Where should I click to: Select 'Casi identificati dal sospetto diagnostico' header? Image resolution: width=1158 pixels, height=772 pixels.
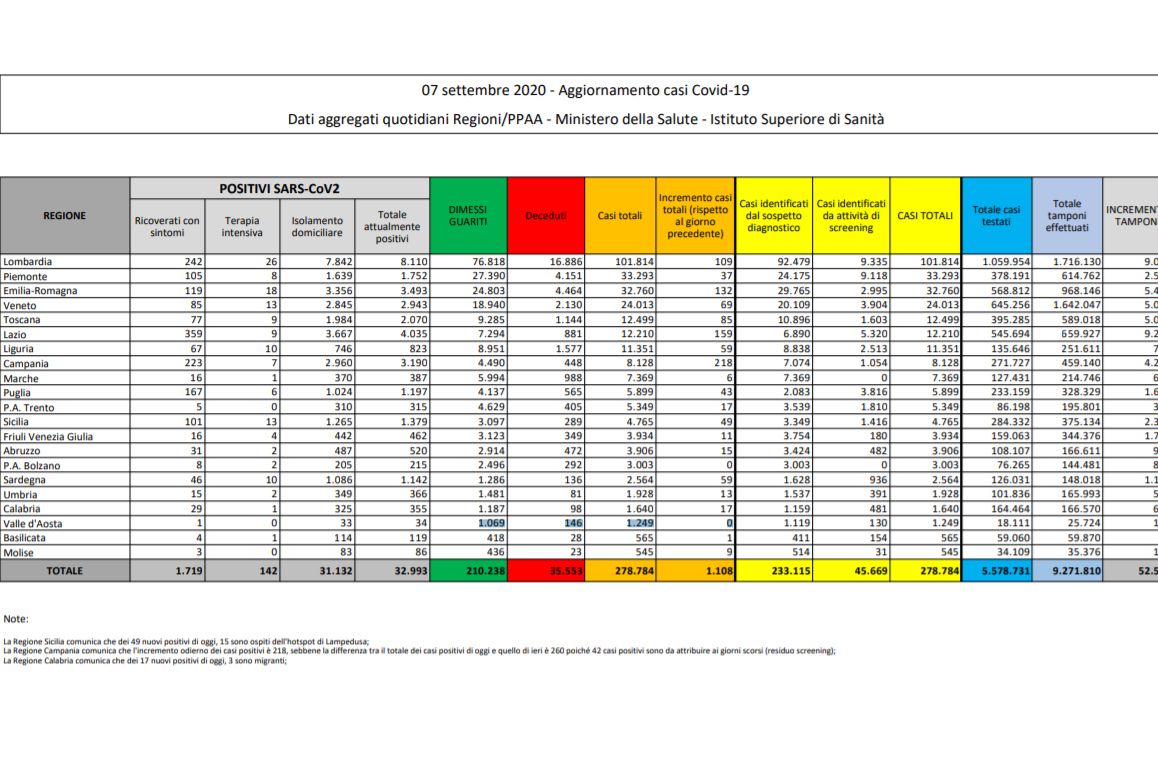point(773,215)
